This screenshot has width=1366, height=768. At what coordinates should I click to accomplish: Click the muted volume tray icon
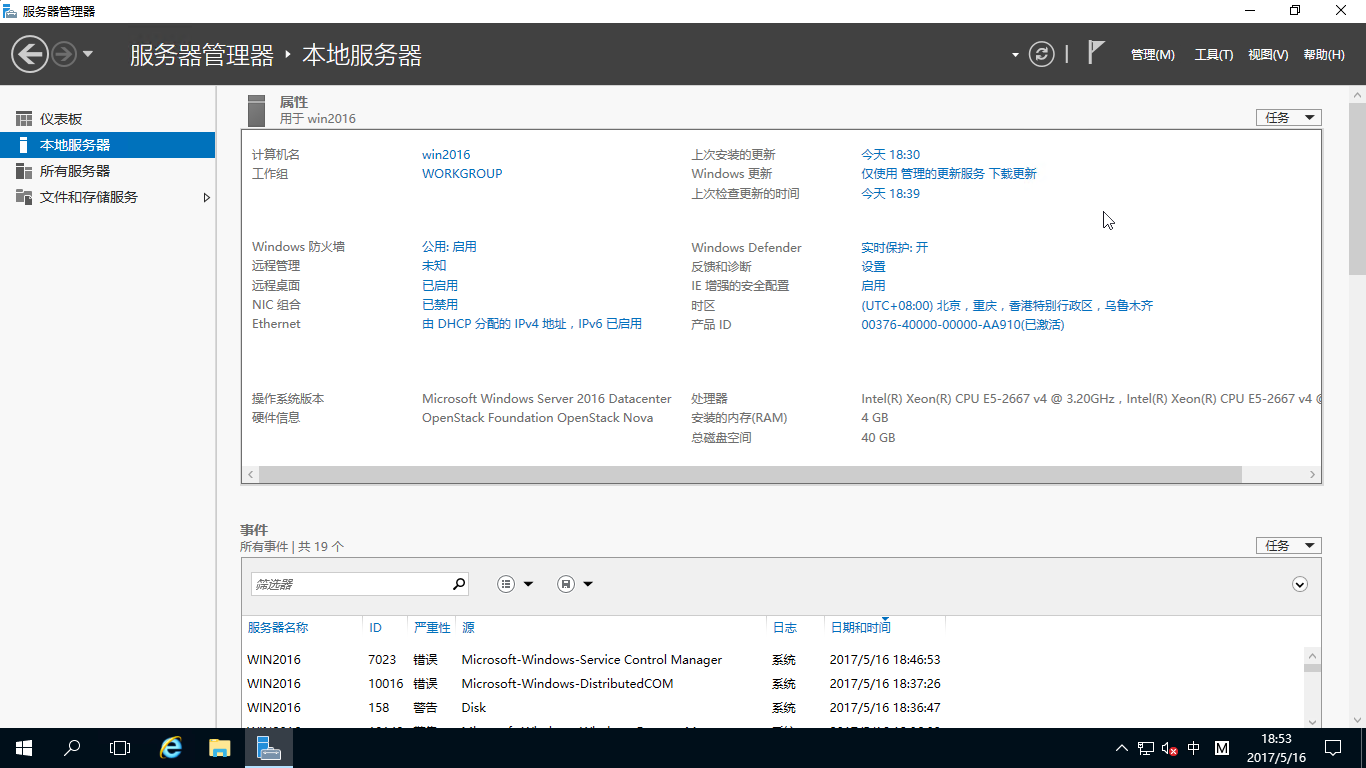(x=1169, y=748)
